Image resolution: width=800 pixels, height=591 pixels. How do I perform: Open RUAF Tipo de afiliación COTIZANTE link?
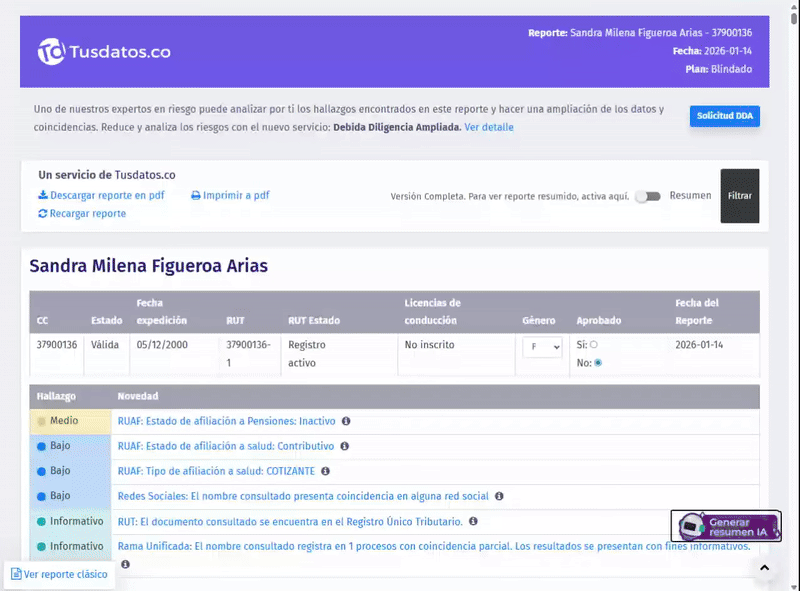pos(216,471)
